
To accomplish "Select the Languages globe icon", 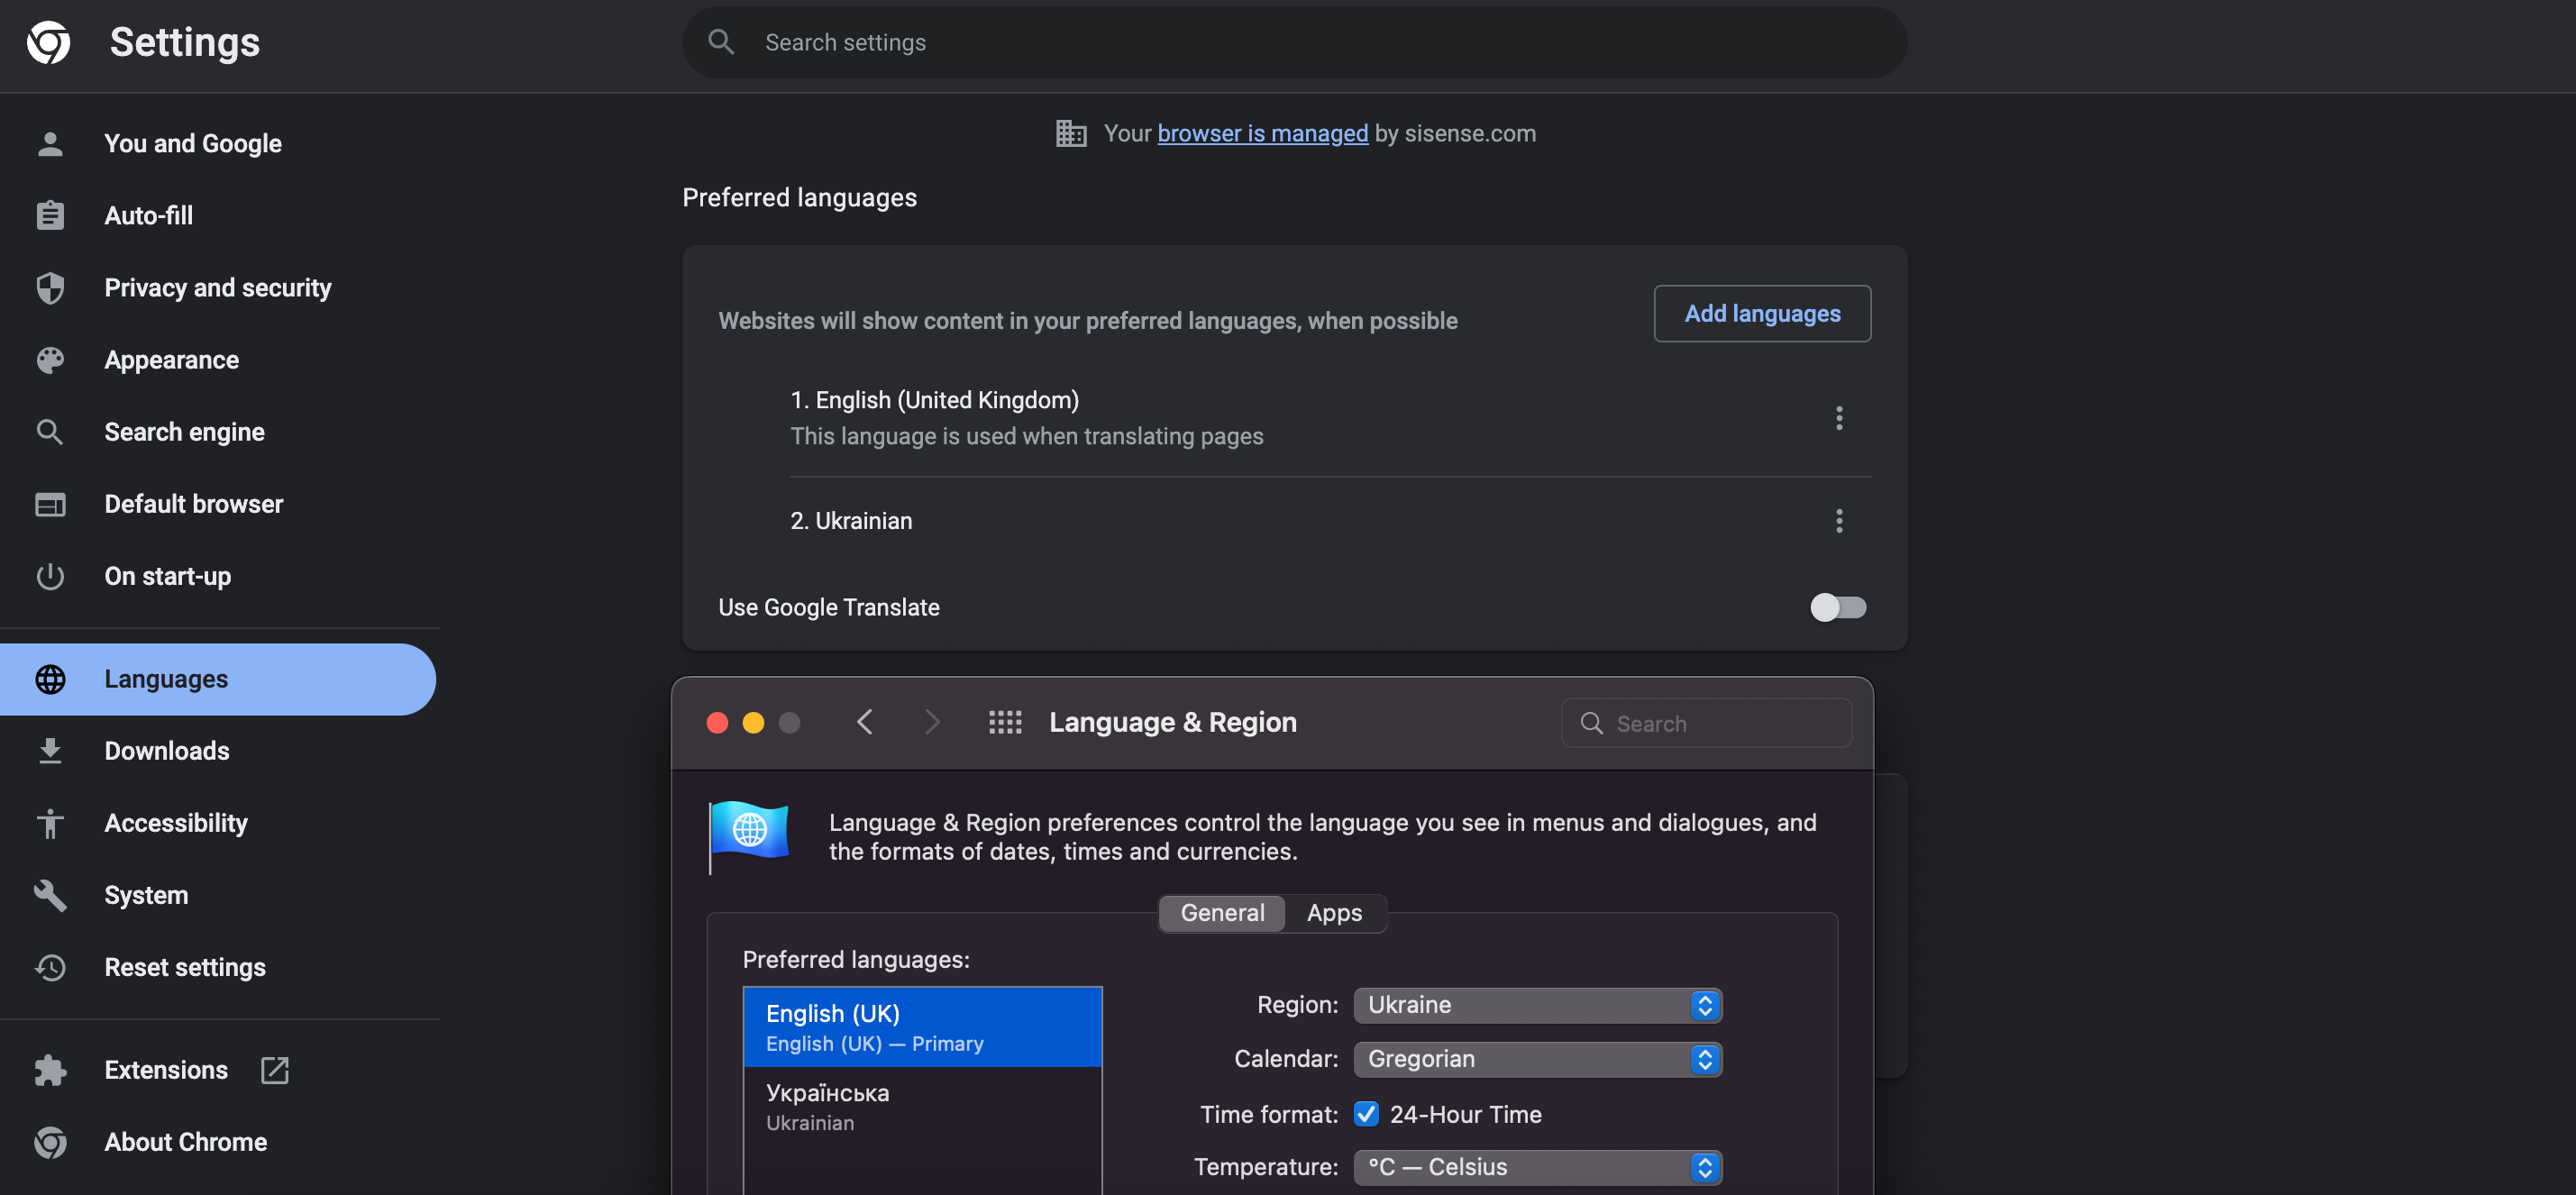I will pos(50,679).
